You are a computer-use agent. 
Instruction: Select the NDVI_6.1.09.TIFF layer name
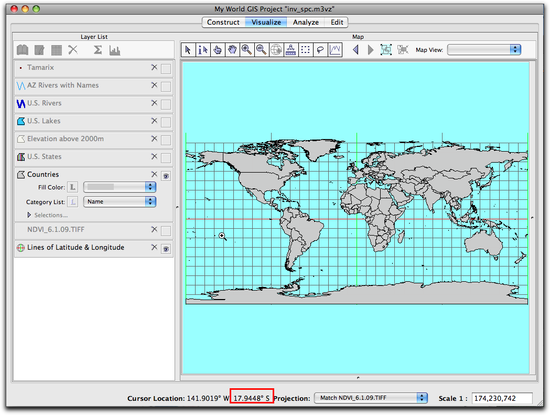(x=56, y=229)
